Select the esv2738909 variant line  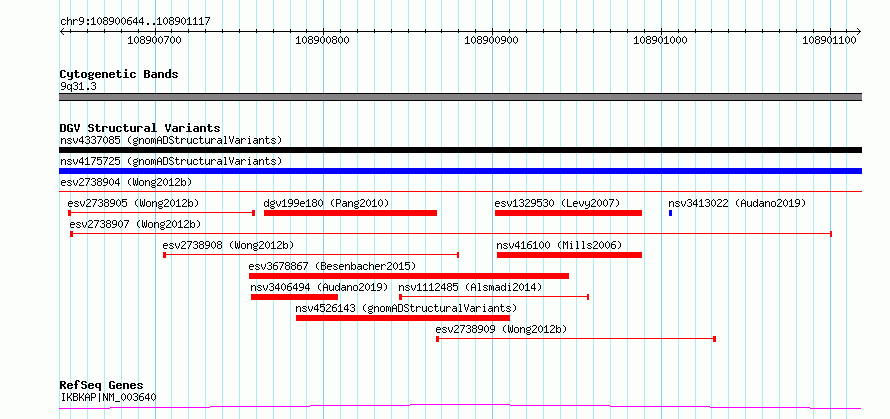point(576,339)
